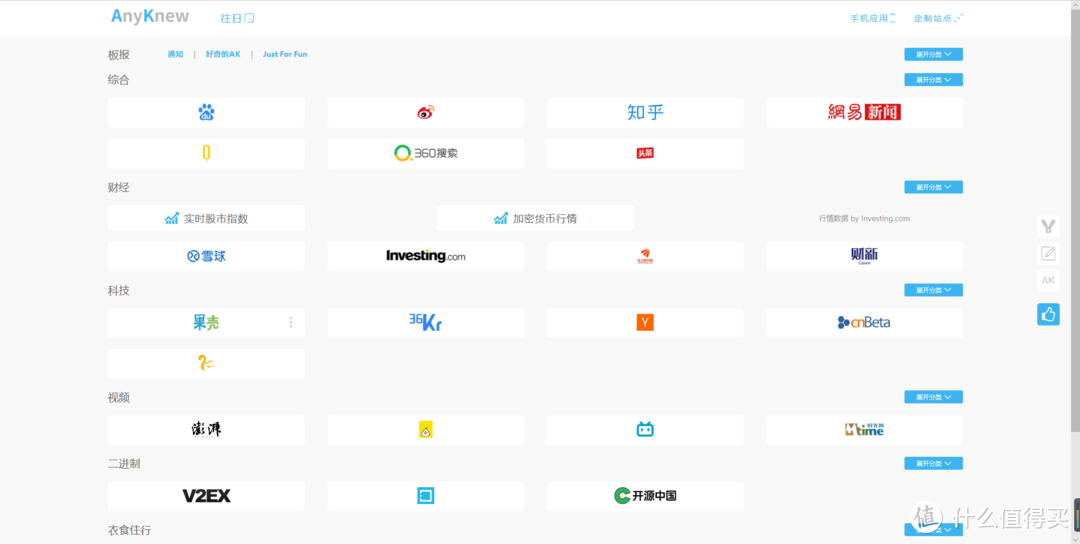Click the 视频 section heading
Image resolution: width=1080 pixels, height=544 pixels.
tap(118, 397)
